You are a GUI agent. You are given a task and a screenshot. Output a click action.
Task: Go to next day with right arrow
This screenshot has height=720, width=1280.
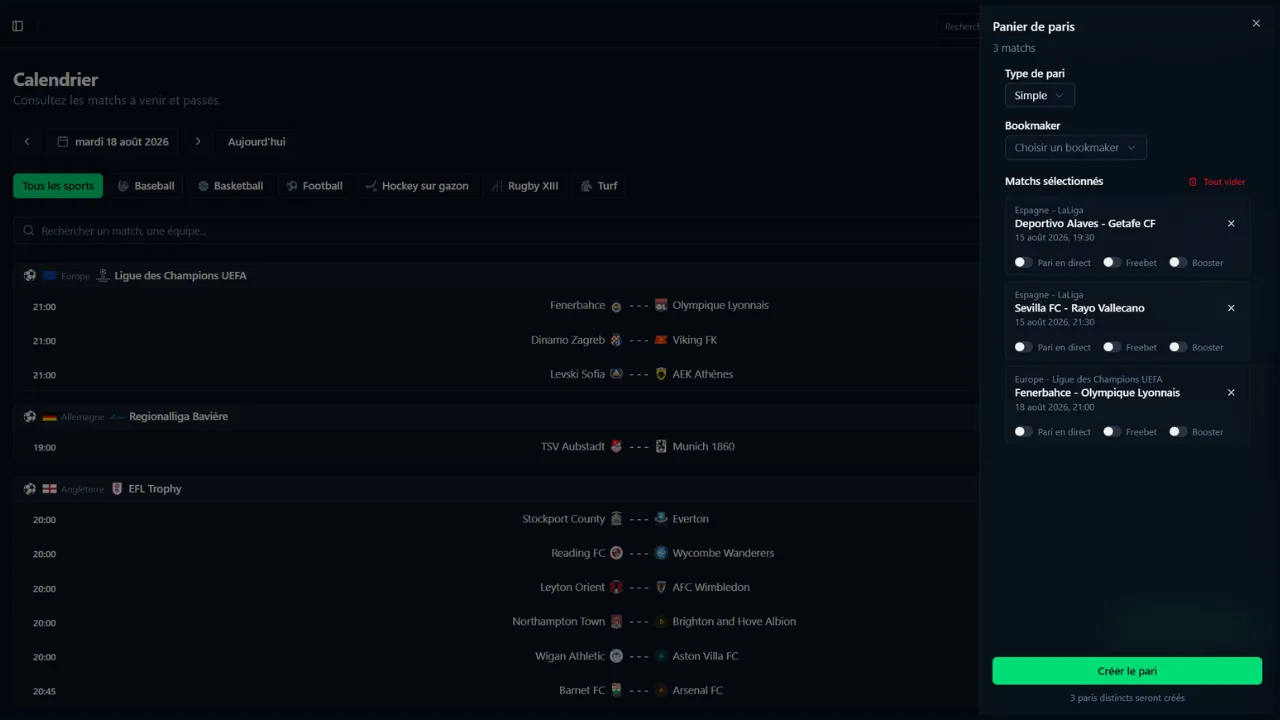click(x=198, y=142)
